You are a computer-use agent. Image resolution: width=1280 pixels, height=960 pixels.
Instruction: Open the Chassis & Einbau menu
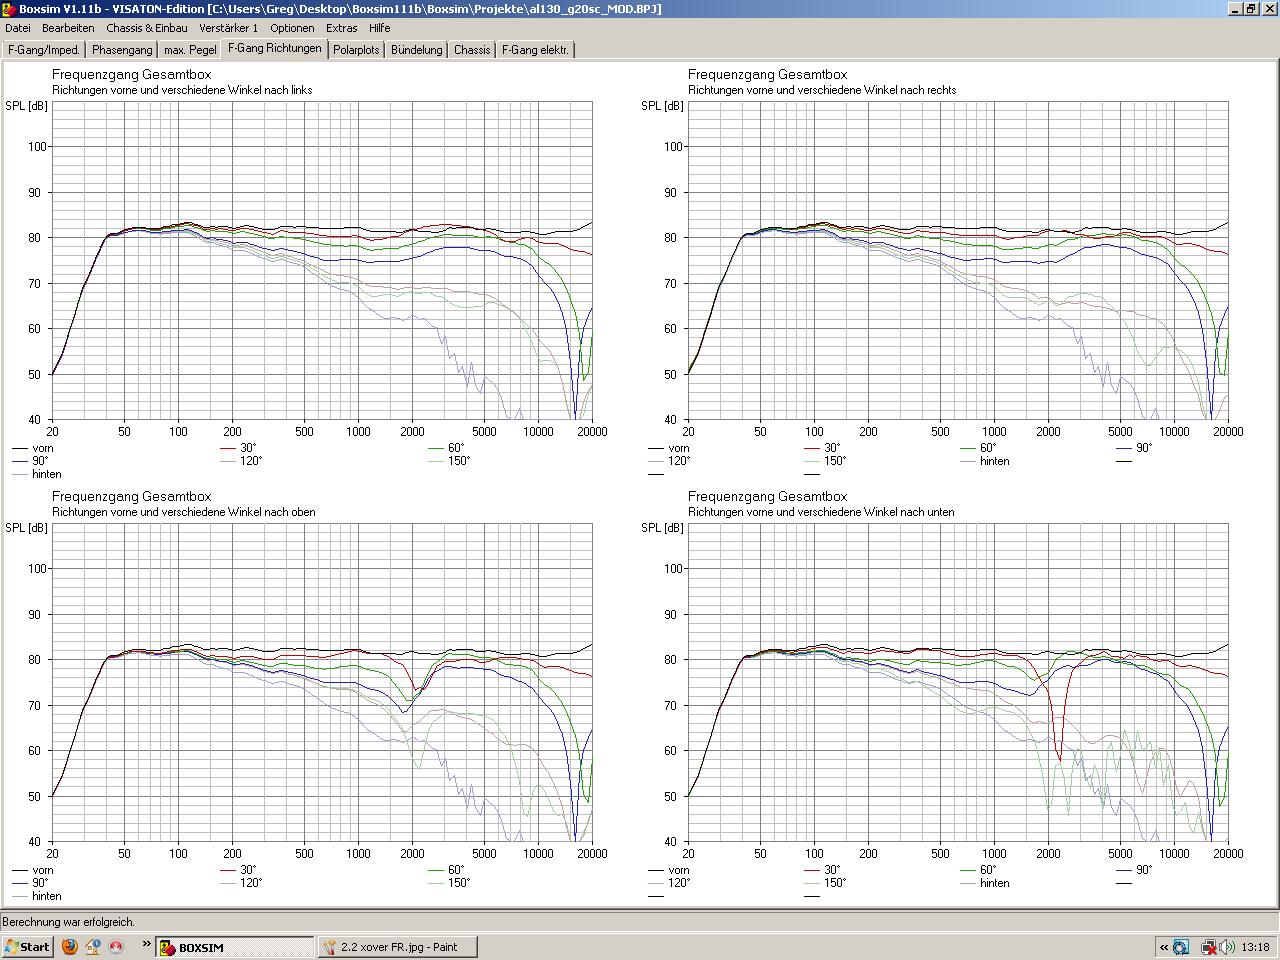point(147,28)
